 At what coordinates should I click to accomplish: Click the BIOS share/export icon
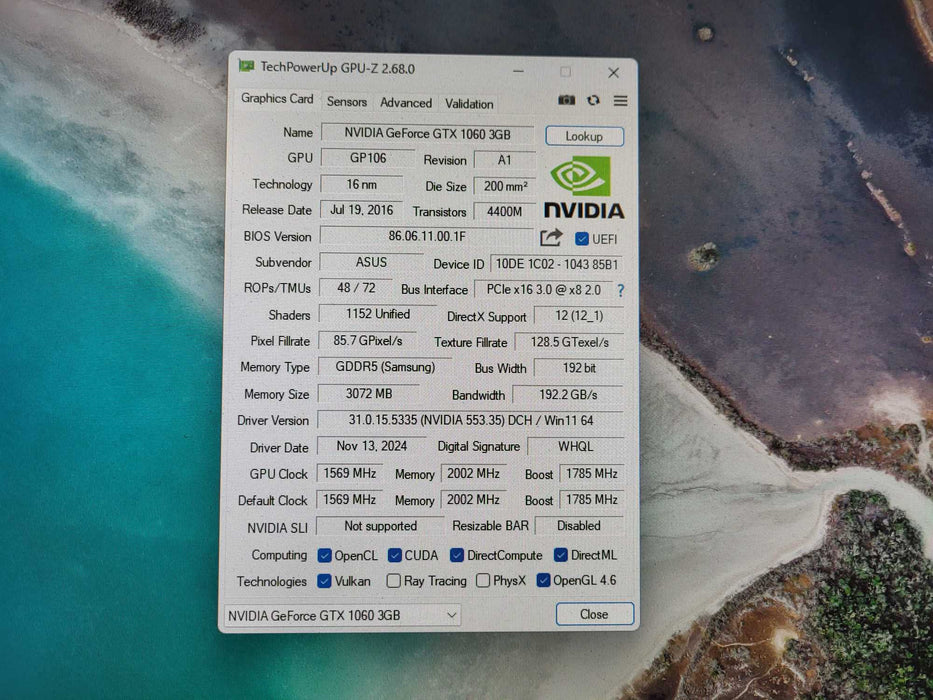coord(551,238)
